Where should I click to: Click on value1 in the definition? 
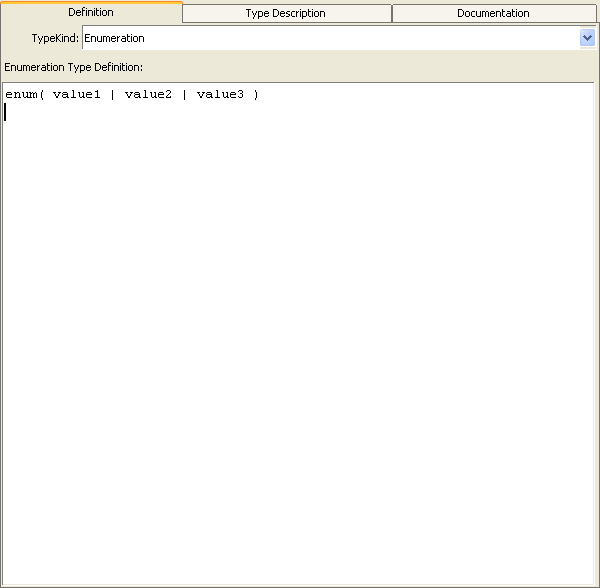[x=77, y=94]
